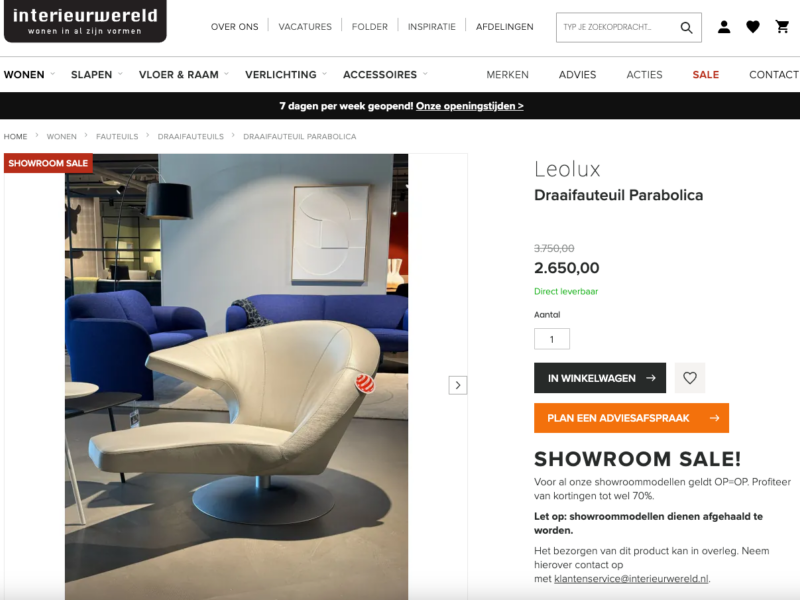
Task: Click the In Winkelwagen button
Action: (x=600, y=378)
